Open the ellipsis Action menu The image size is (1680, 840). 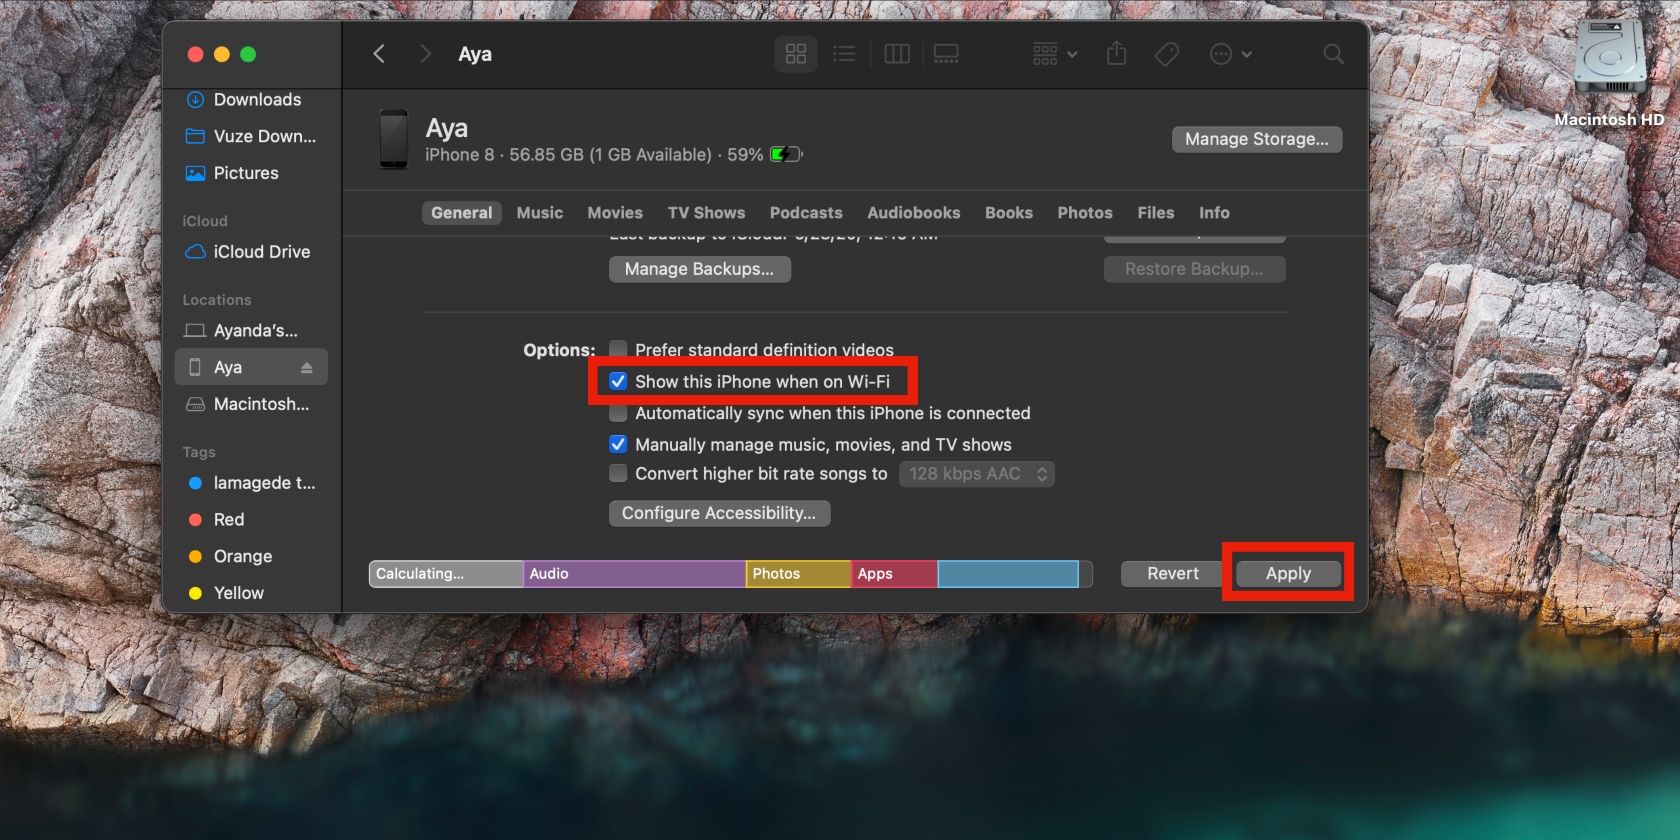point(1231,54)
